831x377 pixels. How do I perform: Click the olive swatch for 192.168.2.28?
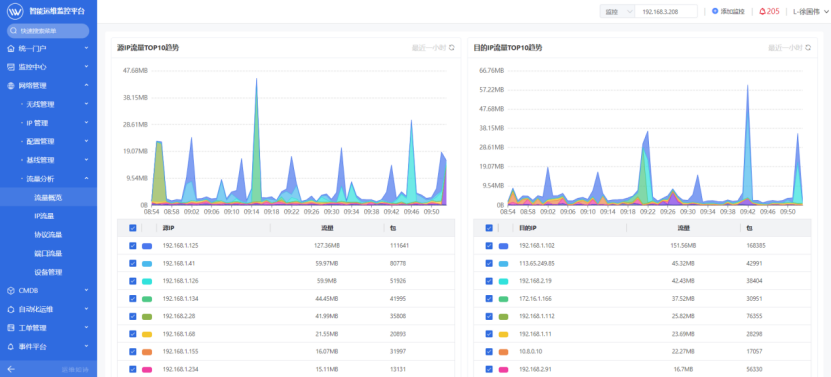pos(147,317)
